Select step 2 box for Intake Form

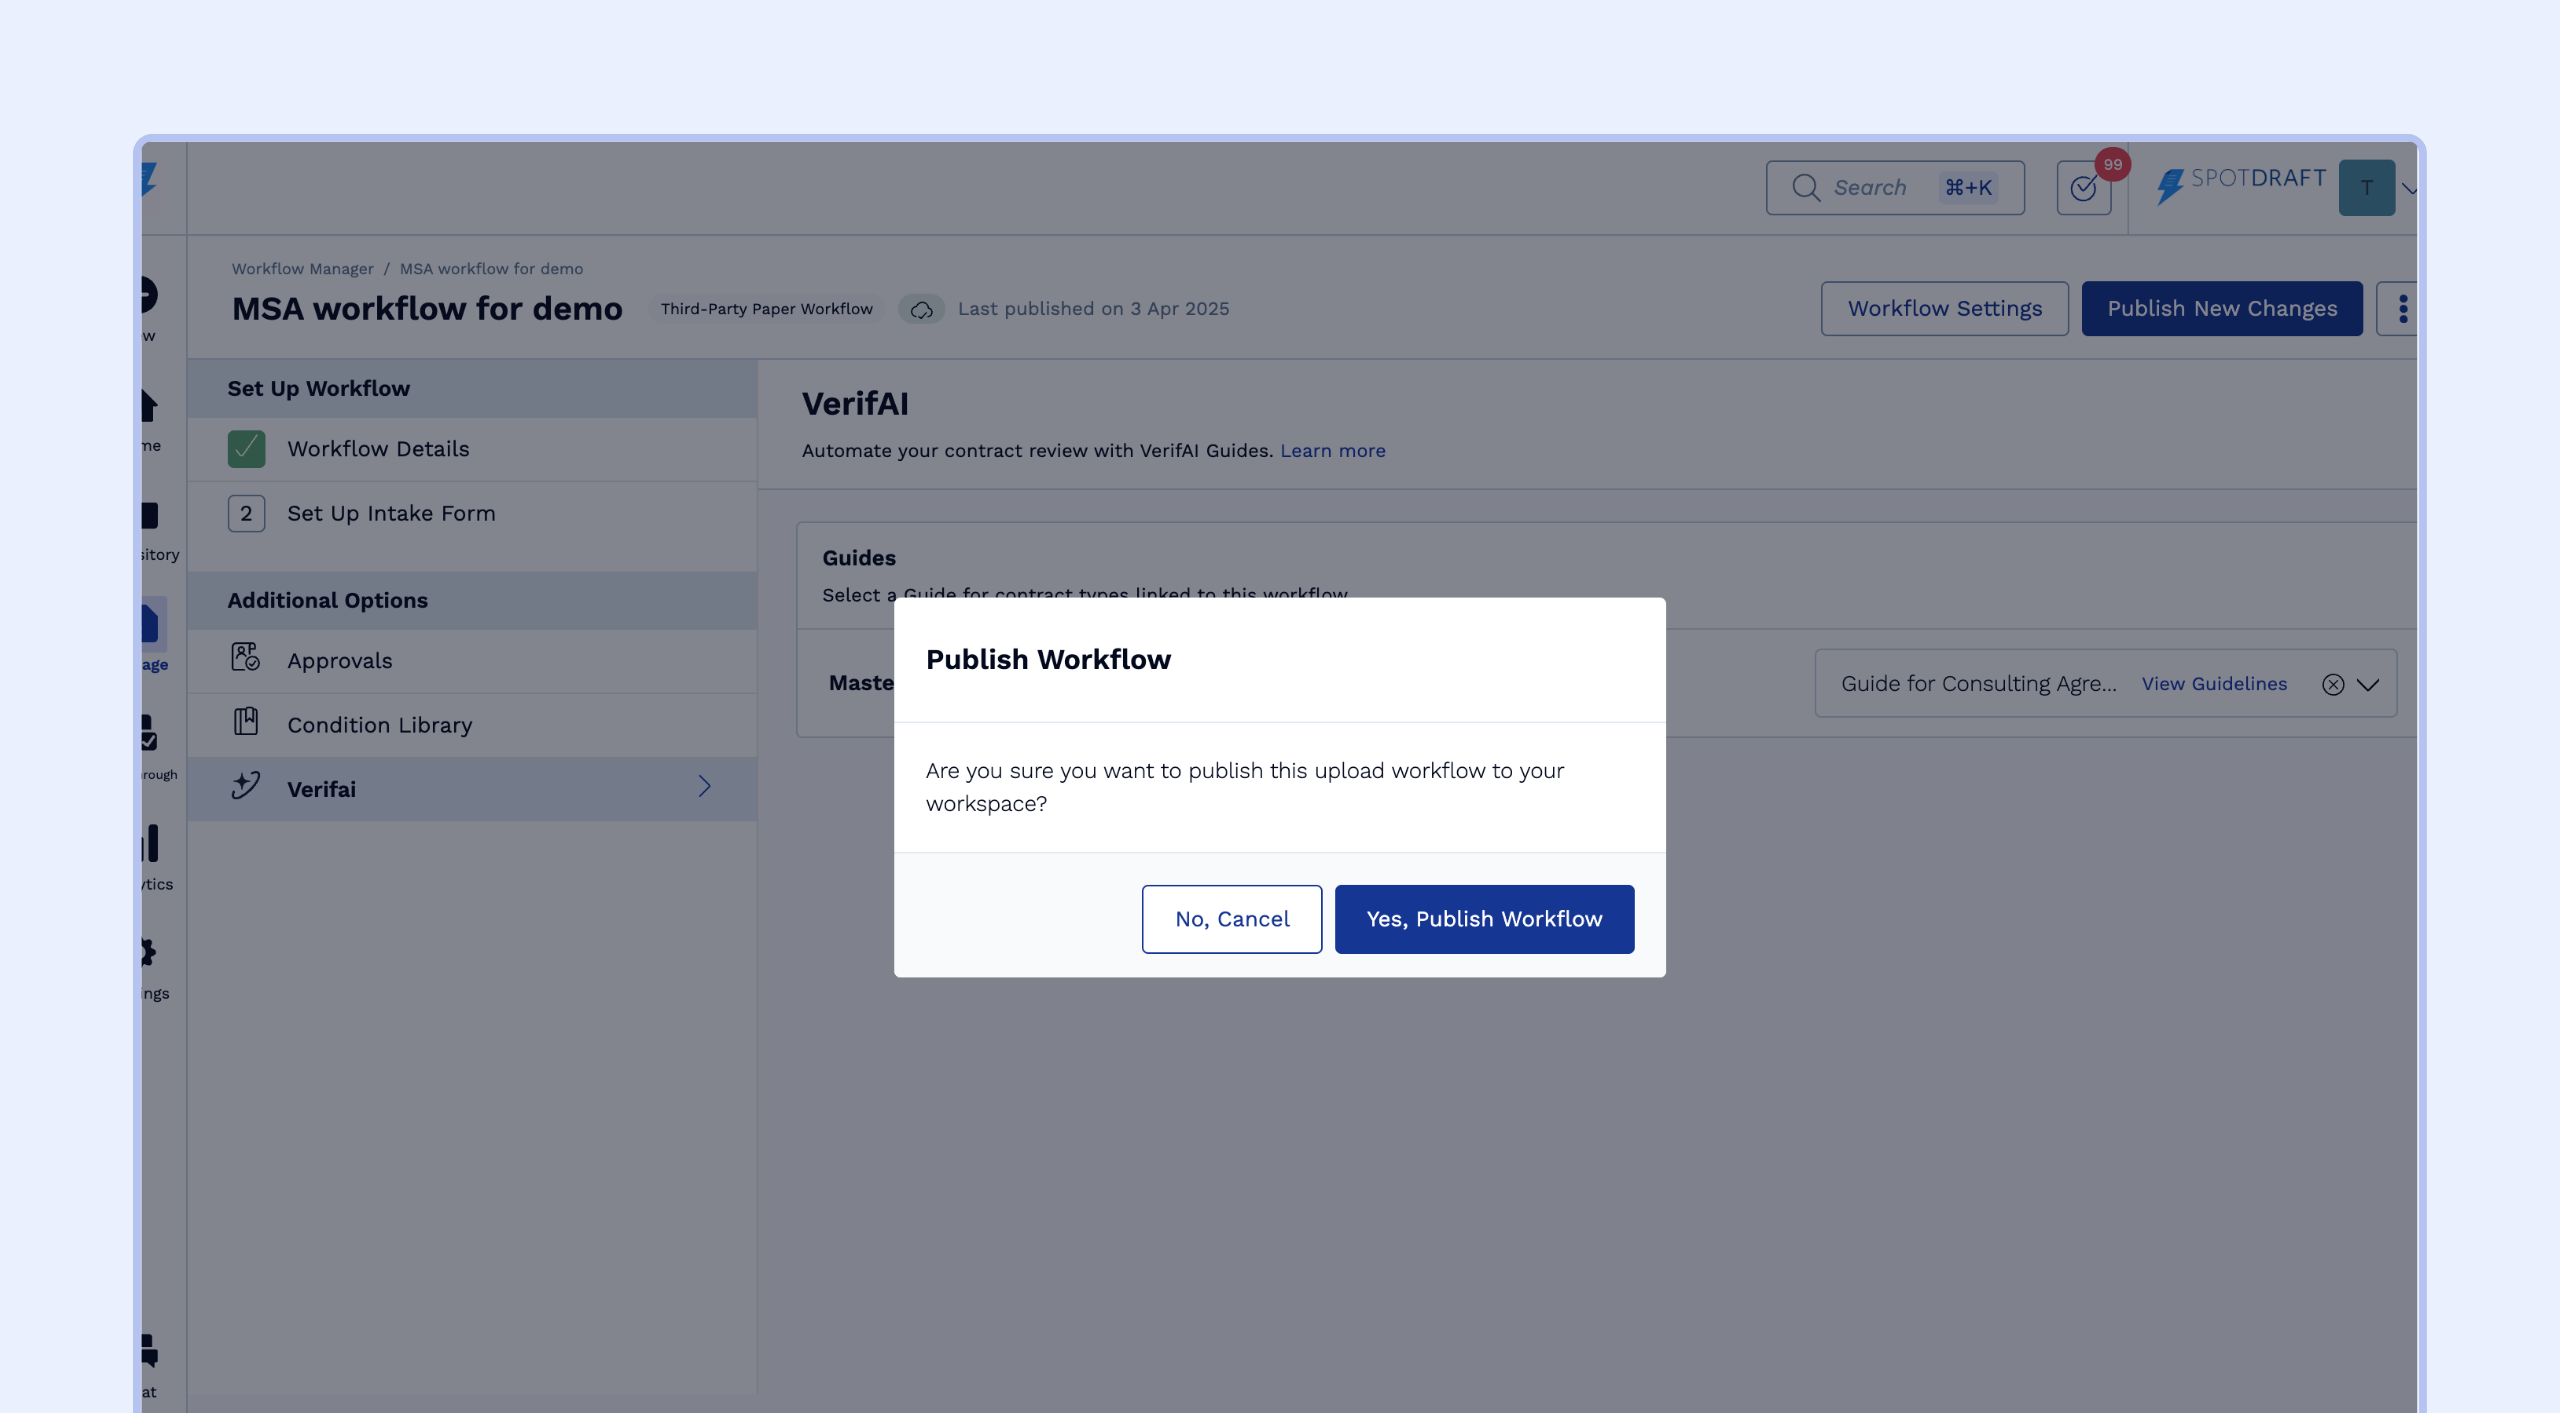point(246,513)
